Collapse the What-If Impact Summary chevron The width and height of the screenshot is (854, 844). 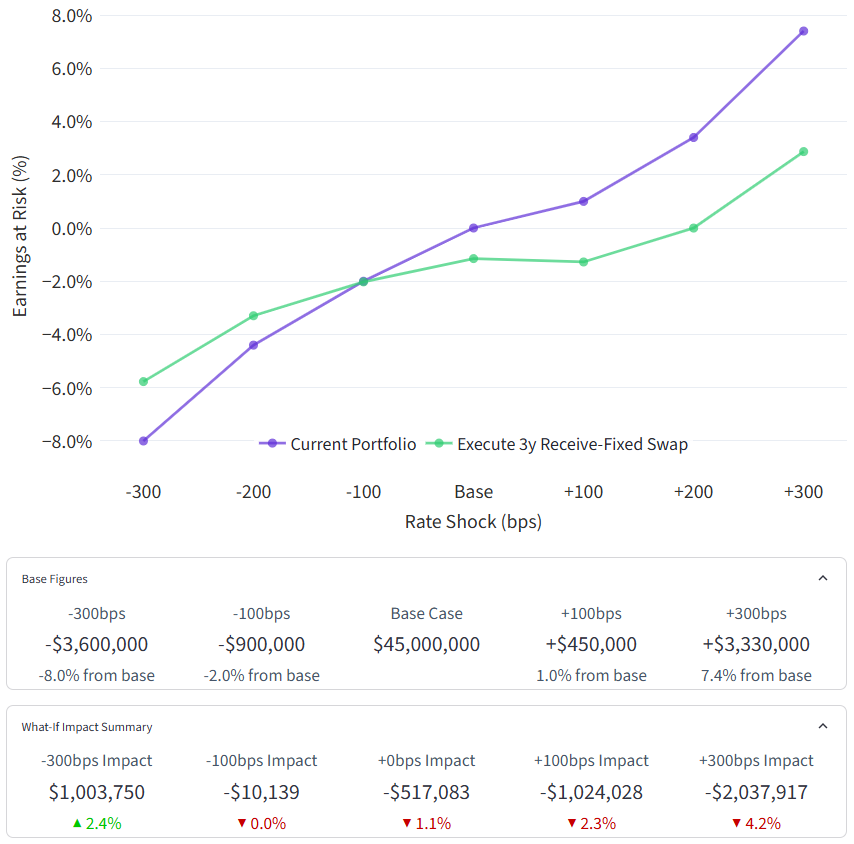click(822, 727)
